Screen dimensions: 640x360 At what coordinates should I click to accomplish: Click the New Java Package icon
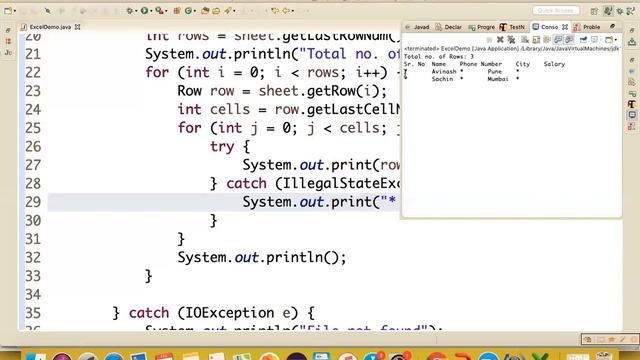click(x=177, y=11)
